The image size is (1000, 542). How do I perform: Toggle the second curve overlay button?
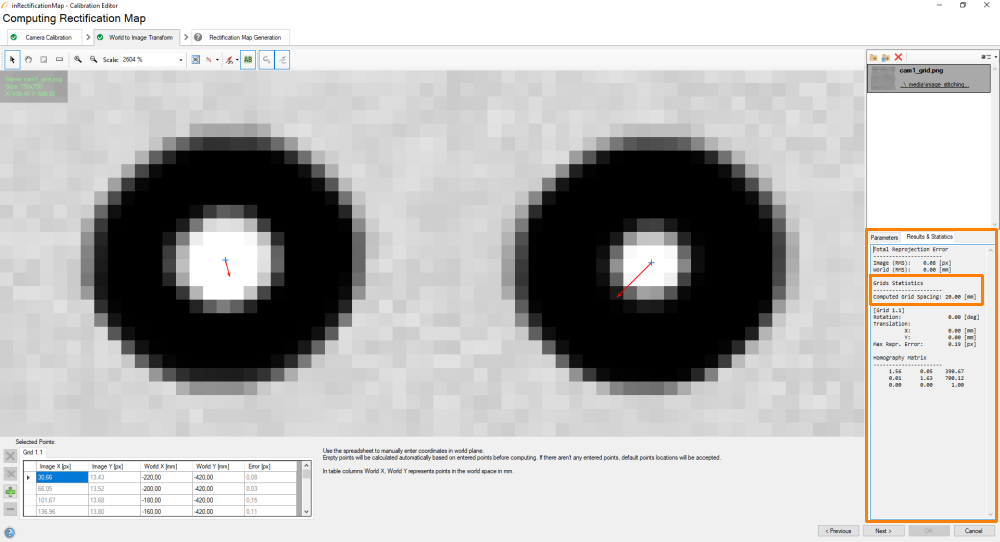283,60
